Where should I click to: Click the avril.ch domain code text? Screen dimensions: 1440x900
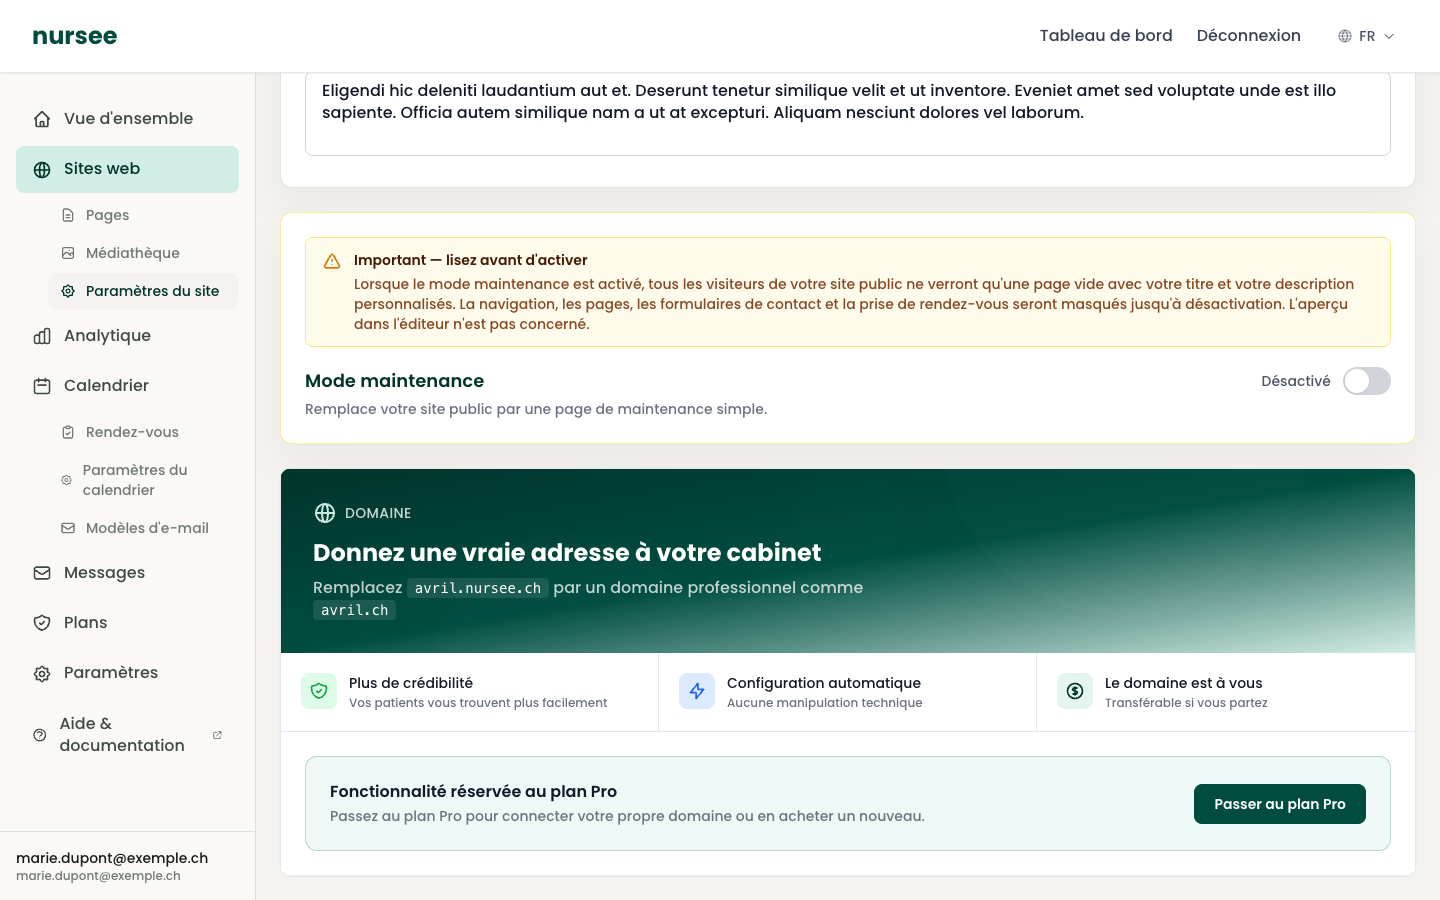coord(354,610)
